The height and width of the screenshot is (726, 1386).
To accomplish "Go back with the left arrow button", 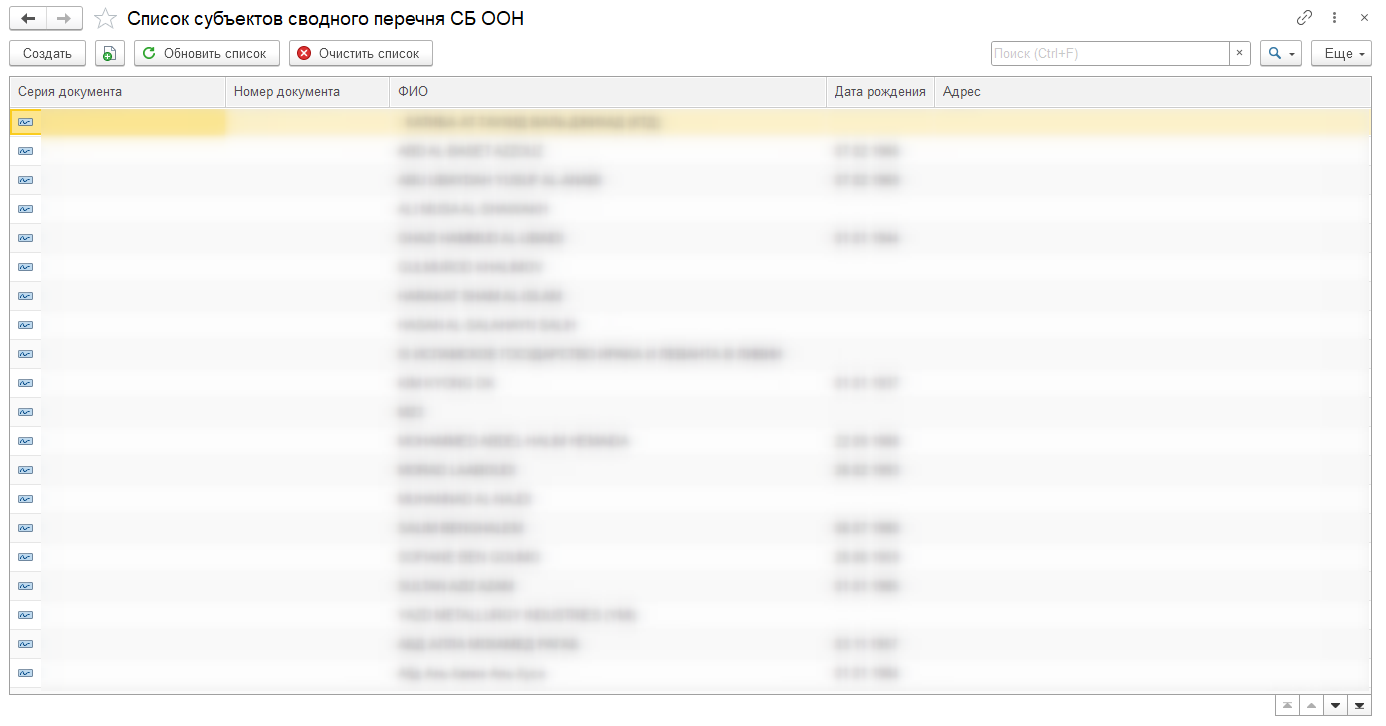I will [x=28, y=18].
